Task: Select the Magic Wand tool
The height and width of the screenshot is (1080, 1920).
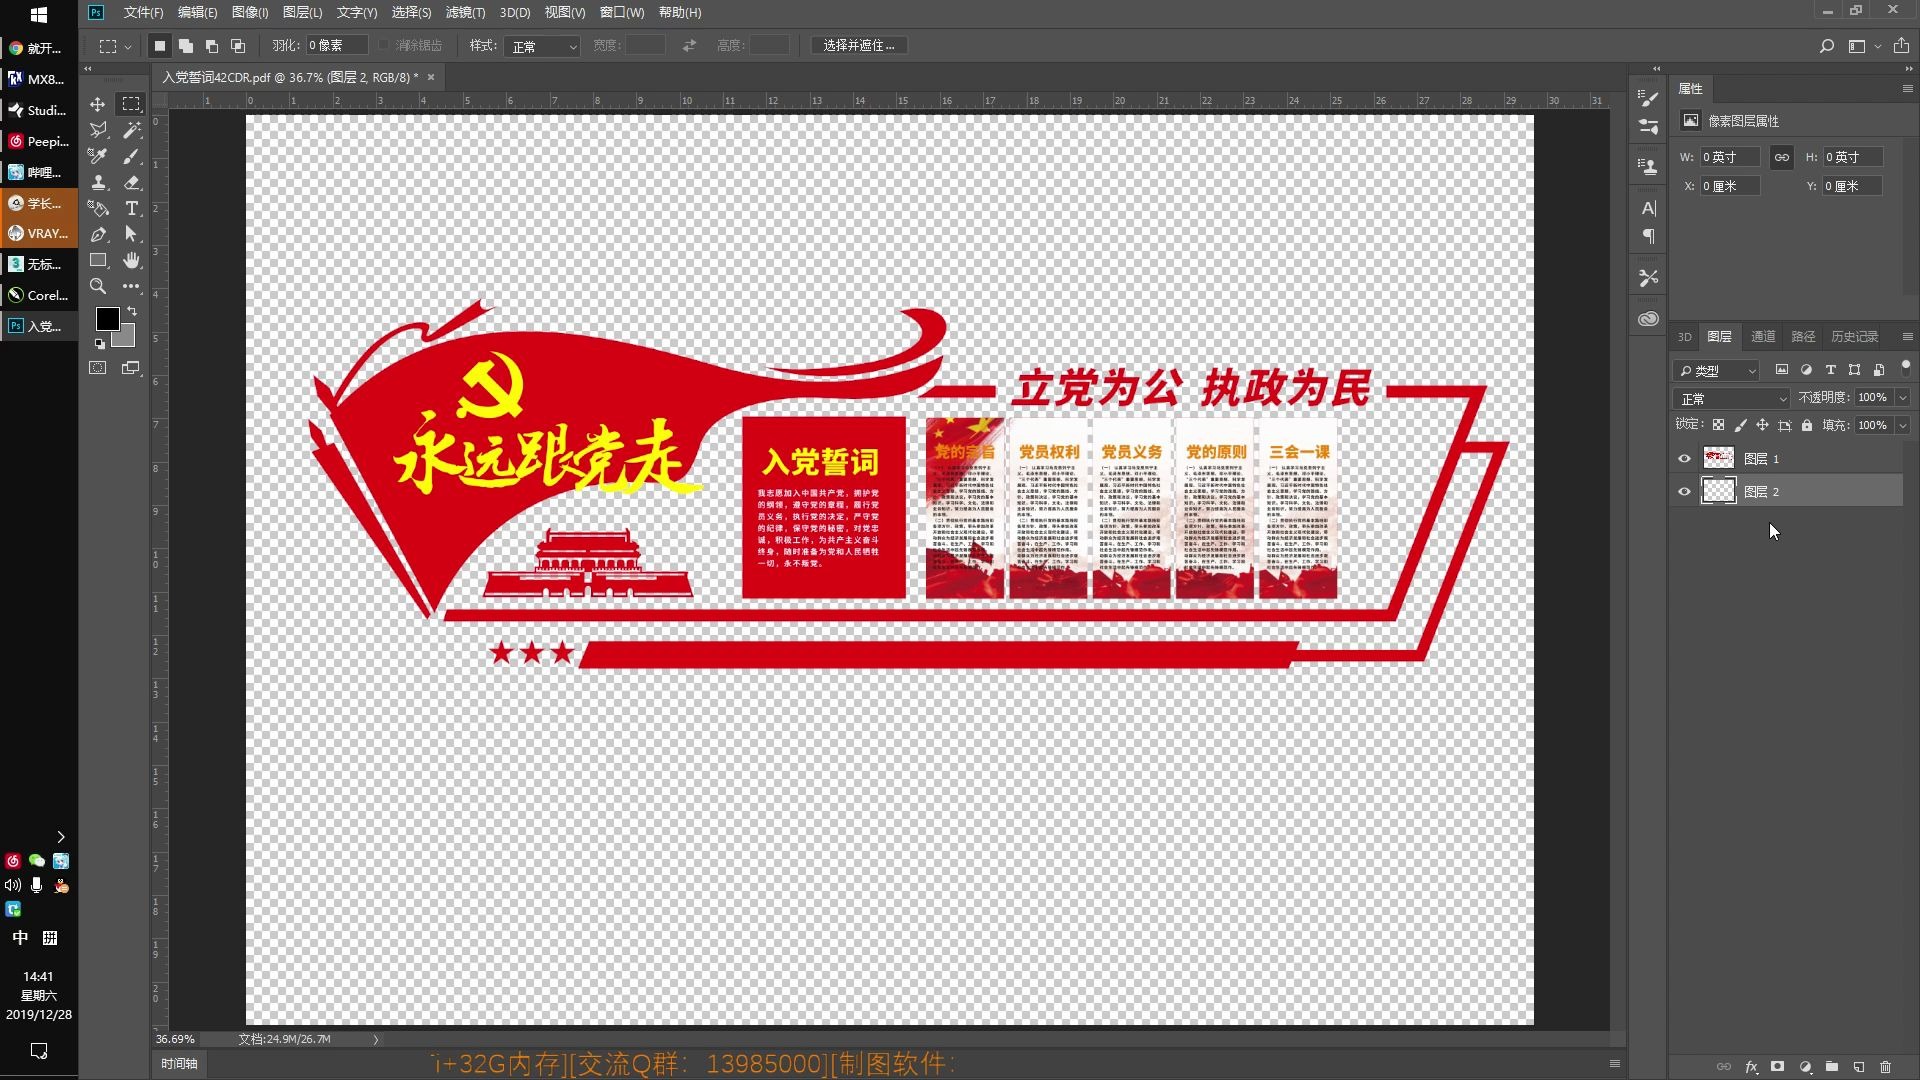Action: (x=131, y=130)
